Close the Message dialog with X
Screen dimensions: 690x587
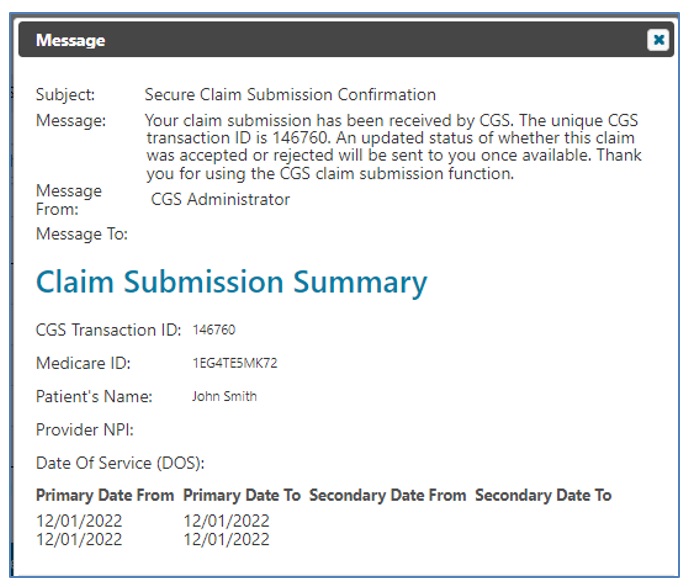pyautogui.click(x=657, y=40)
